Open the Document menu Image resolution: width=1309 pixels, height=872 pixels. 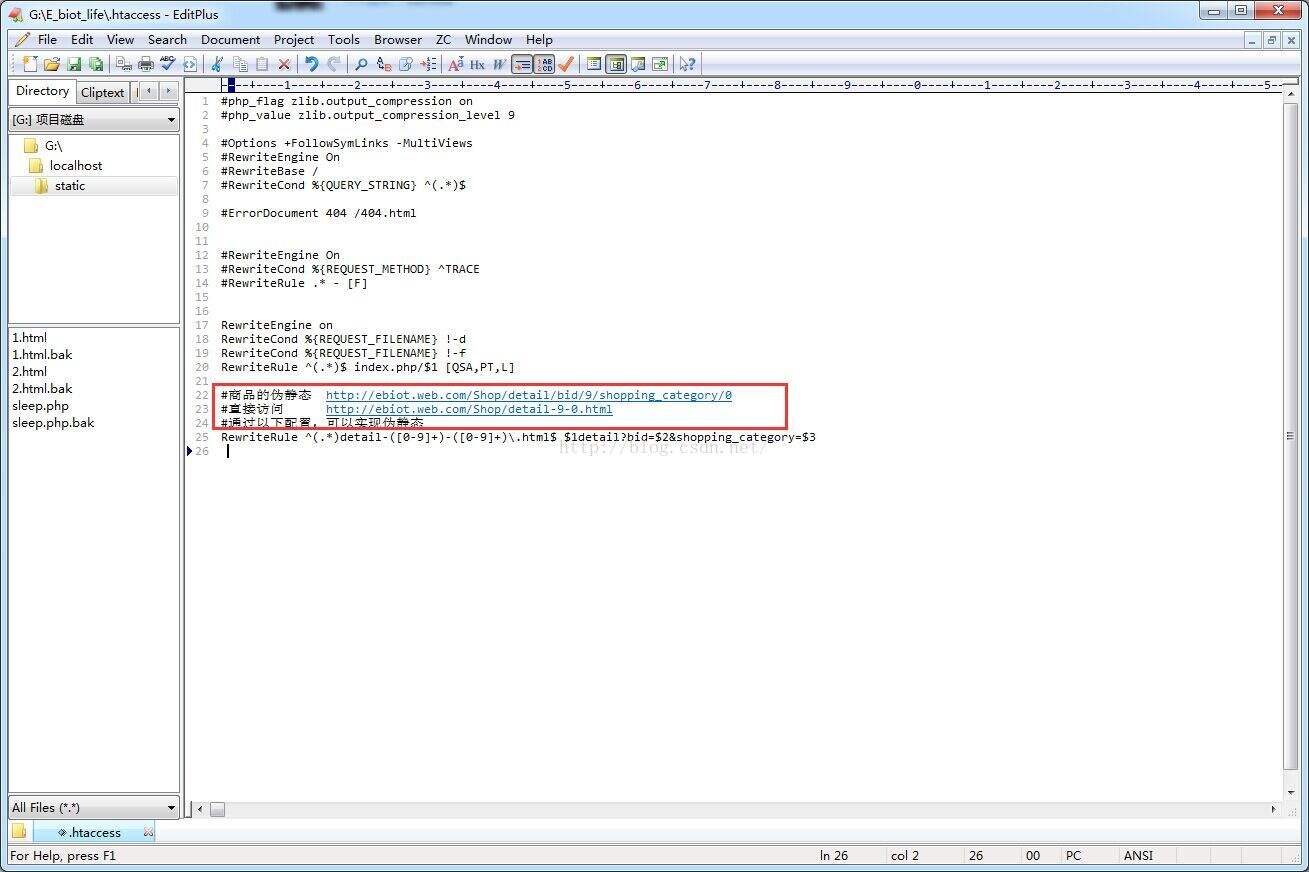coord(230,40)
